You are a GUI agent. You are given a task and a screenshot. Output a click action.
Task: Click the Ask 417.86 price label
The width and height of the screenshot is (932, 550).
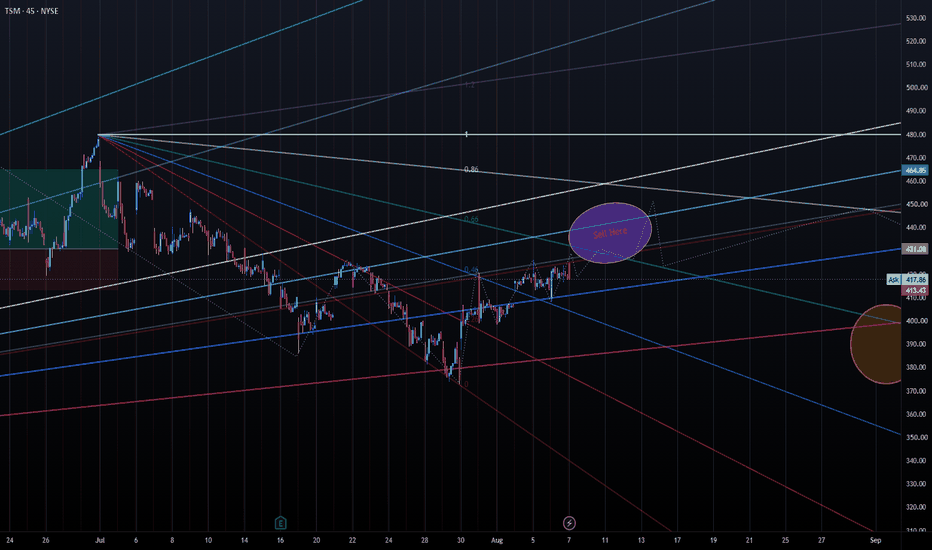coord(907,279)
